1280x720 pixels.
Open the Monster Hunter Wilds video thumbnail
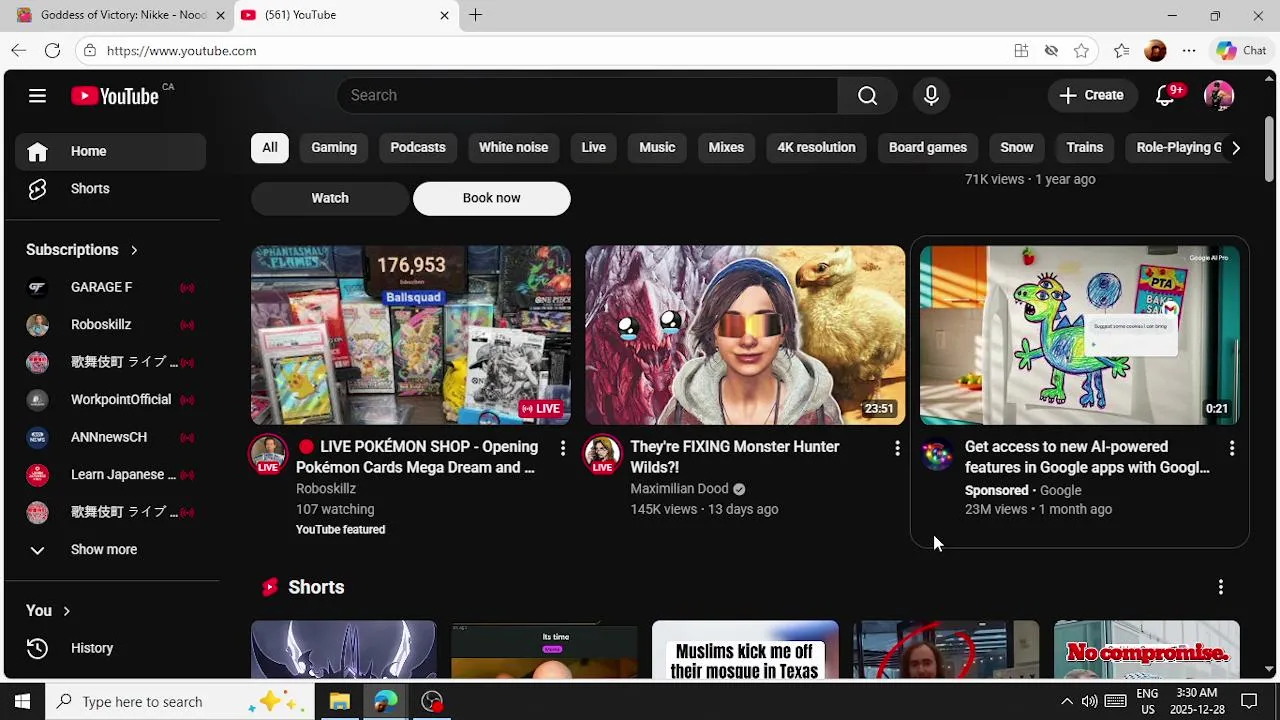[x=745, y=336]
